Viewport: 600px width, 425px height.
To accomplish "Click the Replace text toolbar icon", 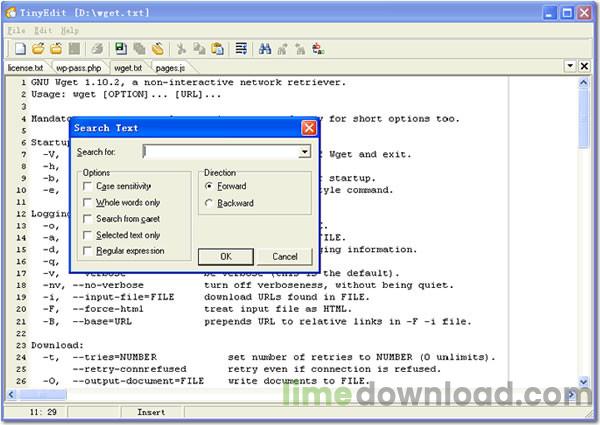I will [318, 49].
